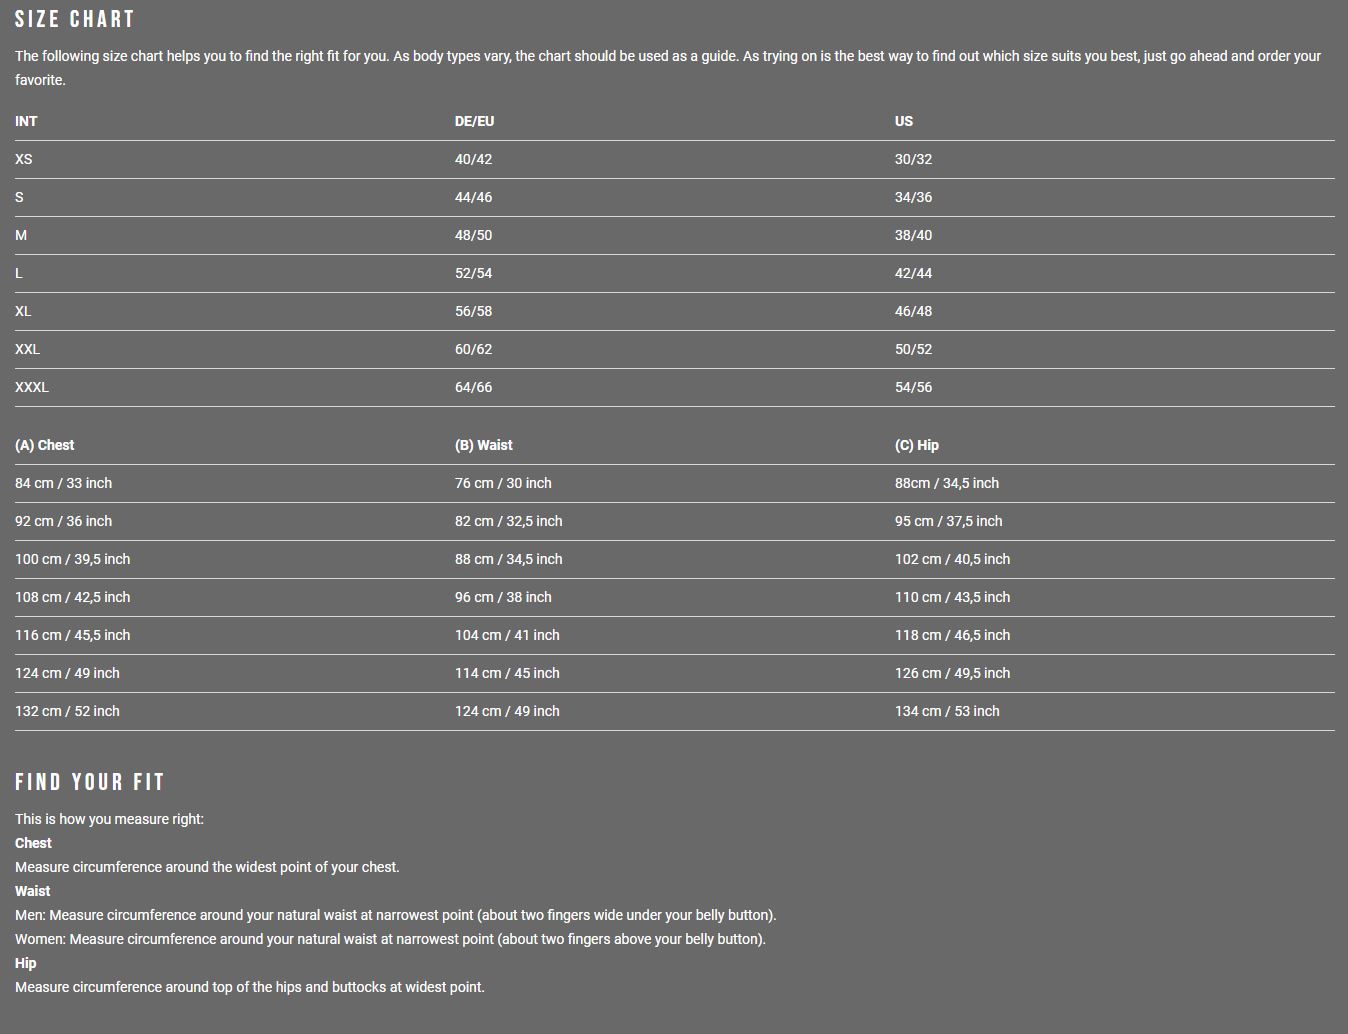The image size is (1348, 1034).
Task: Click the bold Hip measuring label
Action: (26, 963)
